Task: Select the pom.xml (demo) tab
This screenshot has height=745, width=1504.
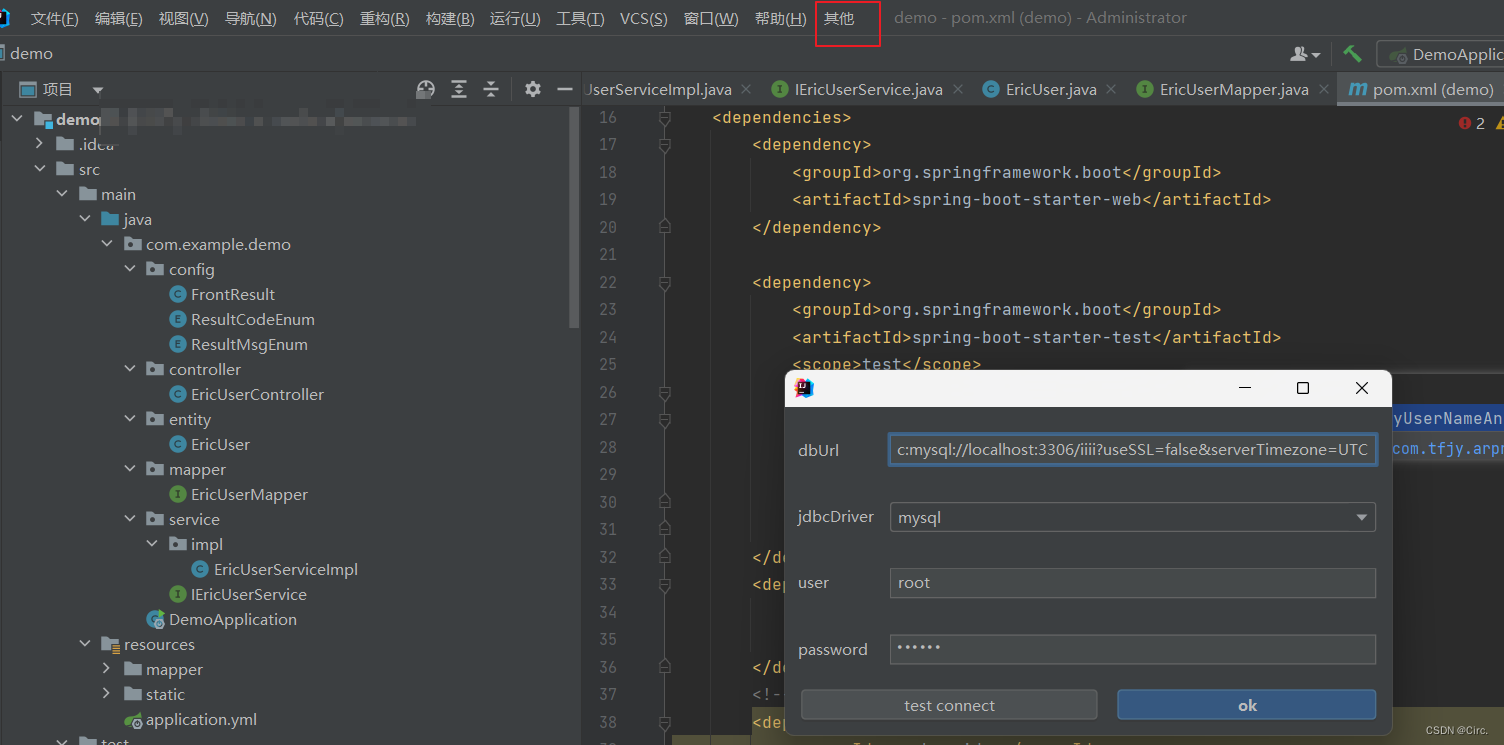Action: [x=1421, y=89]
